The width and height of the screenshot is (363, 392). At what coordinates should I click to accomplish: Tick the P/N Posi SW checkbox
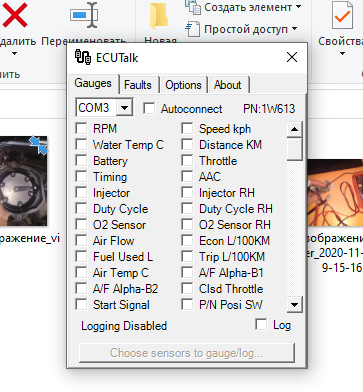tap(187, 304)
